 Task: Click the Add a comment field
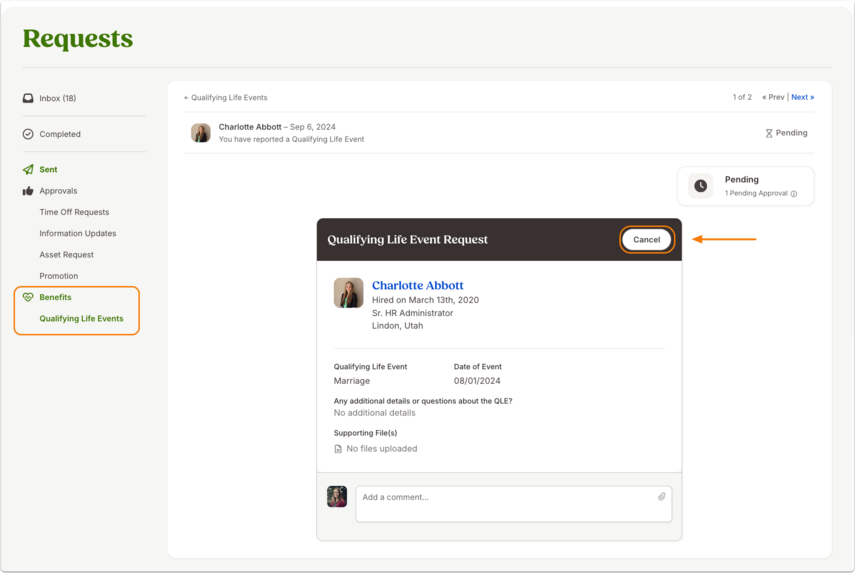(x=514, y=504)
